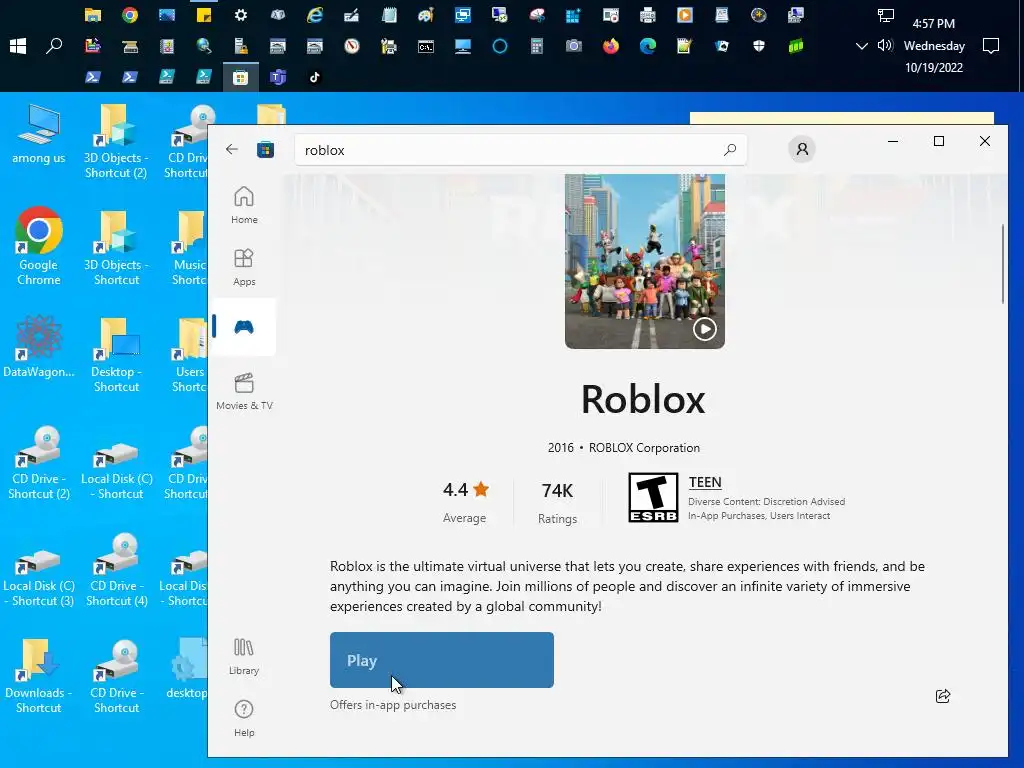Open the Windows Start menu

click(x=18, y=46)
